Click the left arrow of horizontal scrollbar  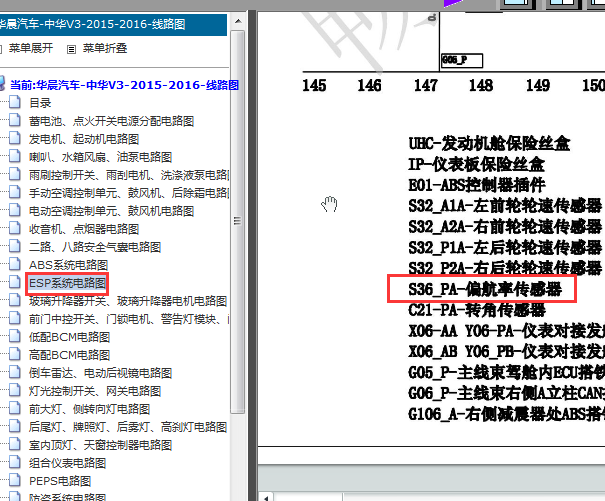(x=266, y=497)
